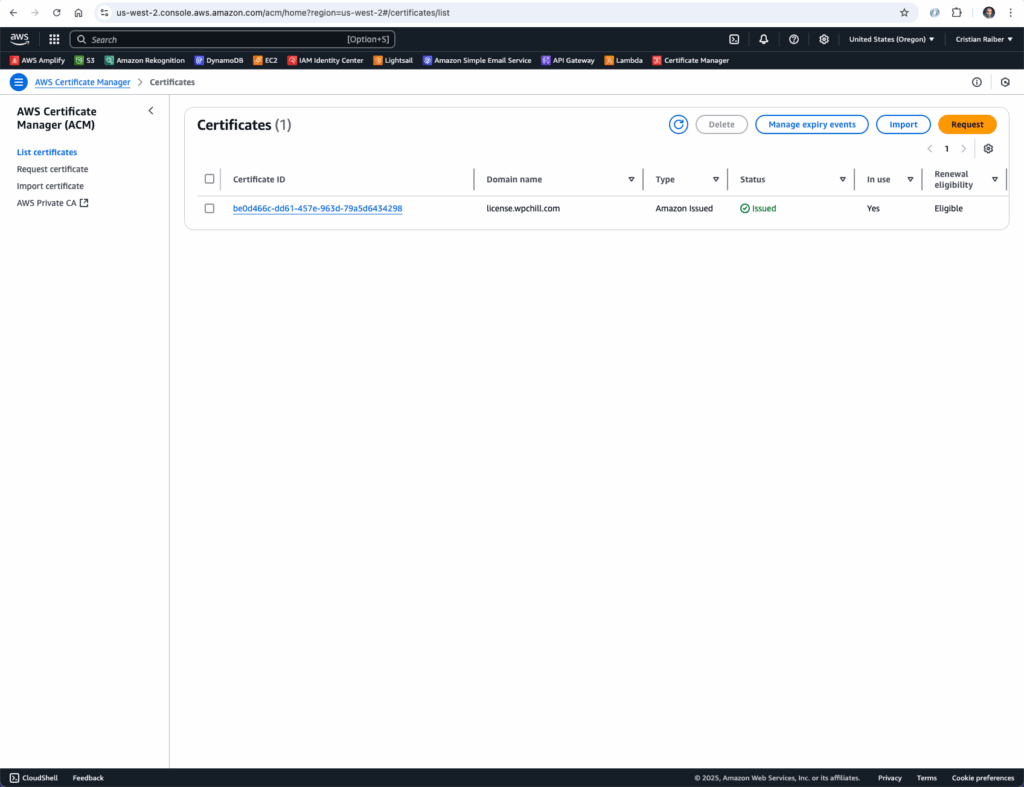The height and width of the screenshot is (787, 1024).
Task: Toggle the hamburger navigation menu icon
Action: [x=18, y=82]
